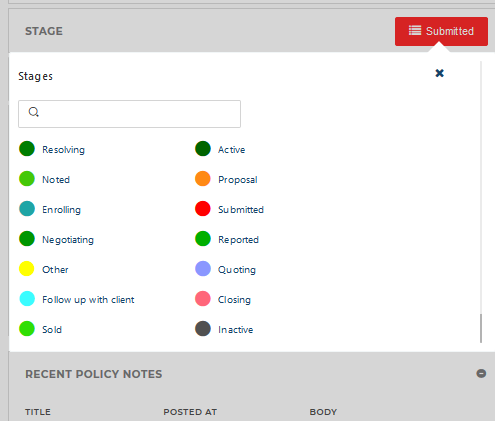This screenshot has height=421, width=495.
Task: Choose the Active stage label
Action: coord(232,150)
